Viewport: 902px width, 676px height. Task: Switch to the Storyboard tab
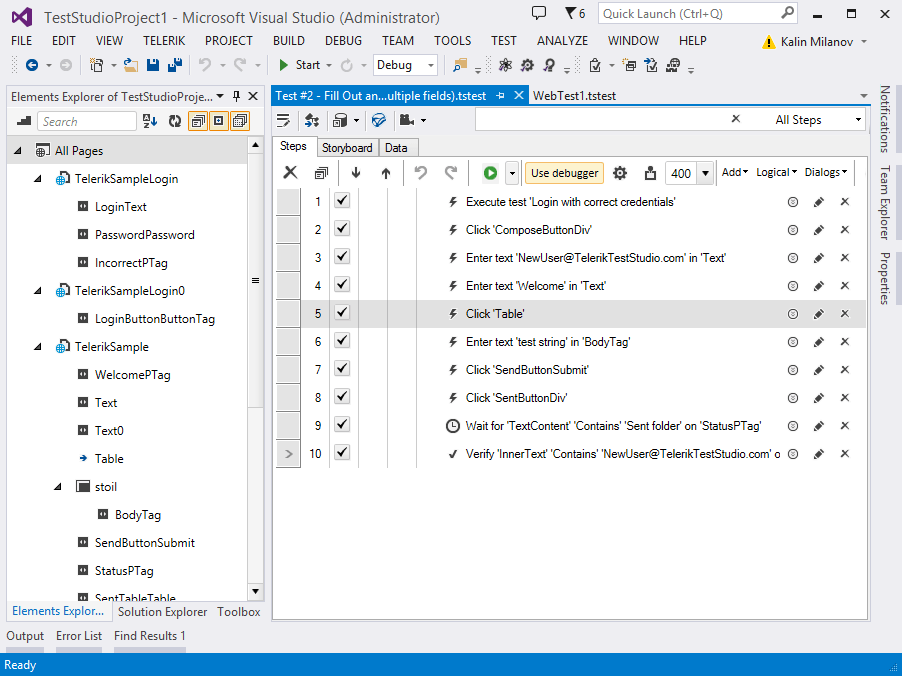point(347,148)
